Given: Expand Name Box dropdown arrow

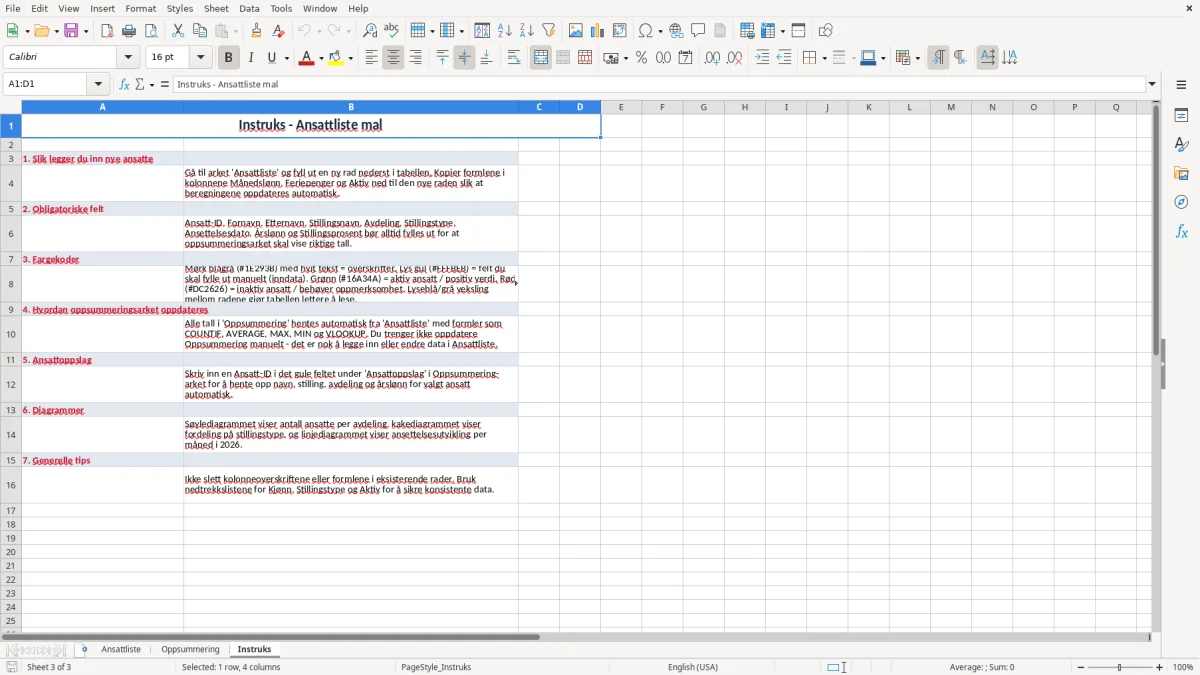Looking at the screenshot, I should 98,85.
